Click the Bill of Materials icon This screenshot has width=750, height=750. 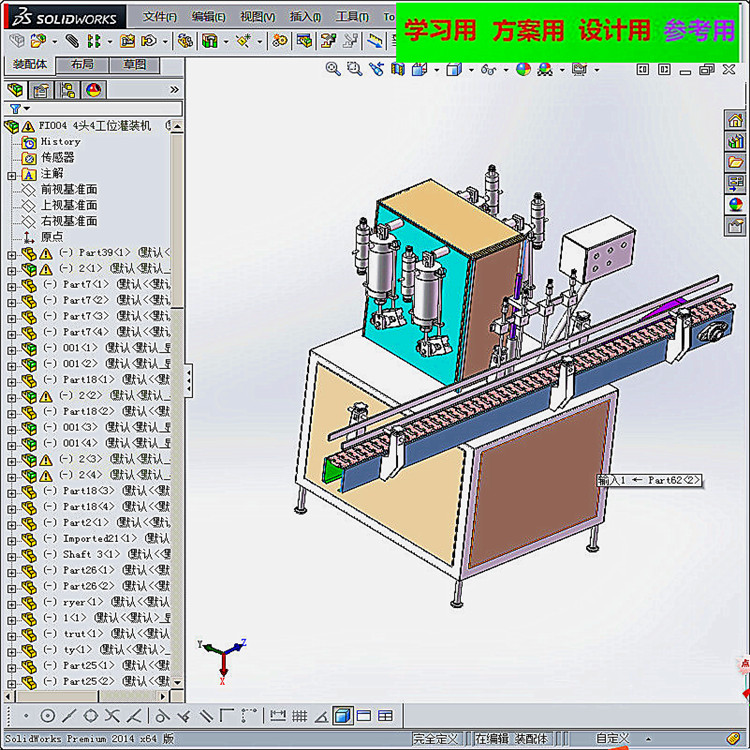pos(304,41)
